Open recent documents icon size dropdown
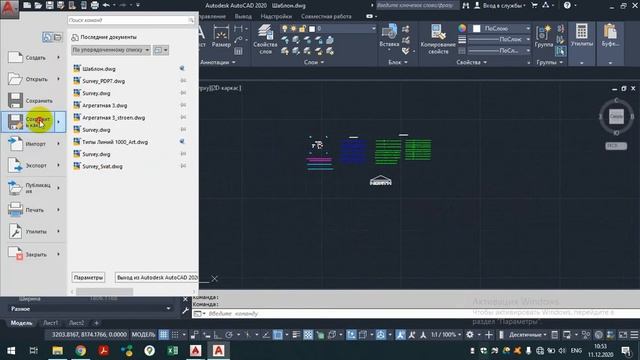 (160, 50)
